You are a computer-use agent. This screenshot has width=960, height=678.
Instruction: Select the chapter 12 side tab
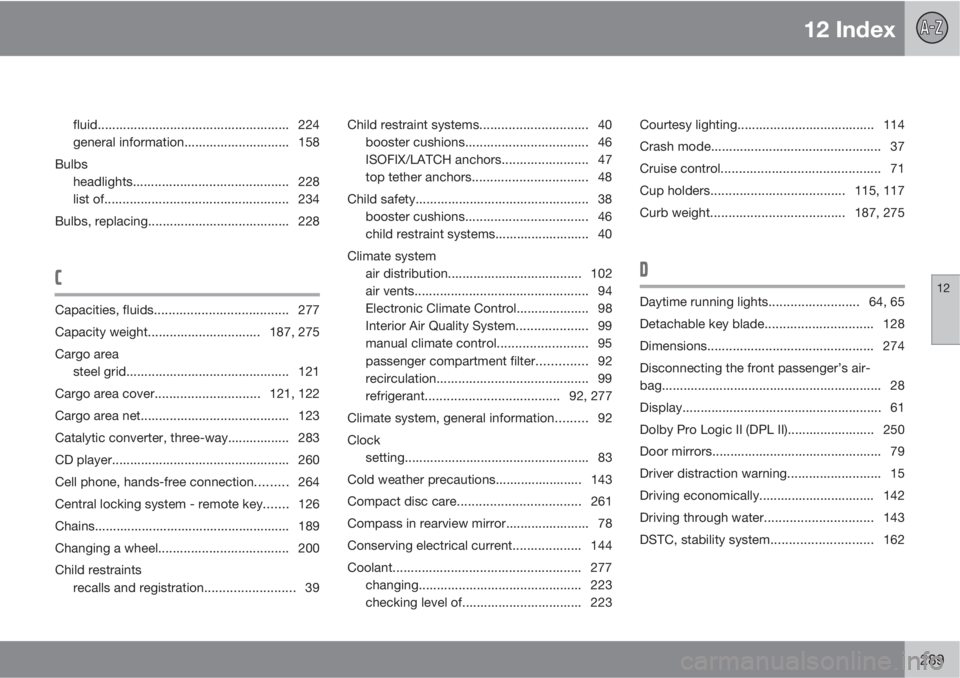pyautogui.click(x=945, y=310)
